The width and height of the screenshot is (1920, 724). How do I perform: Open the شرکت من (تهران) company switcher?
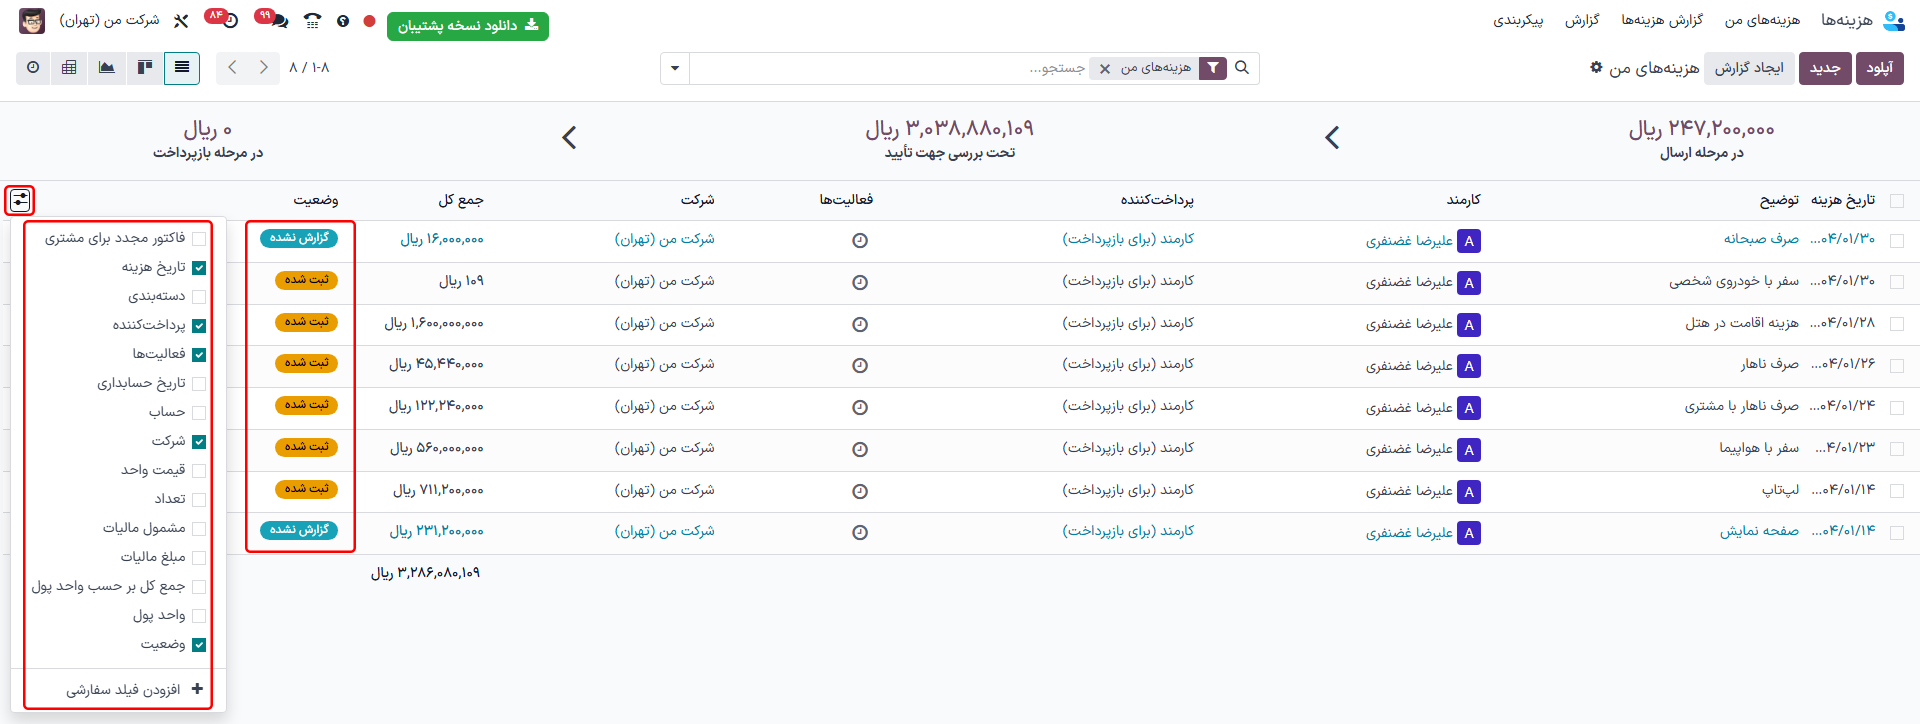(109, 21)
